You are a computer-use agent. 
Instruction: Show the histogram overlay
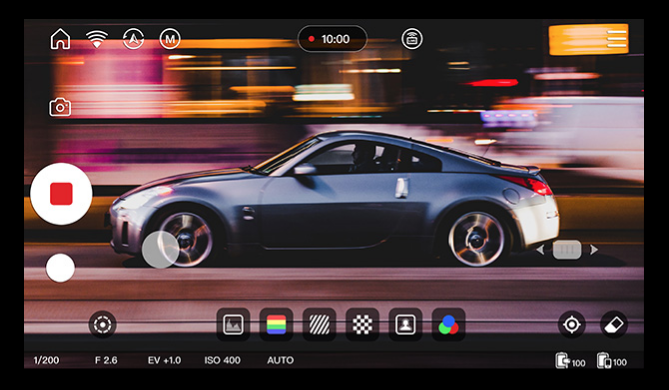click(233, 325)
